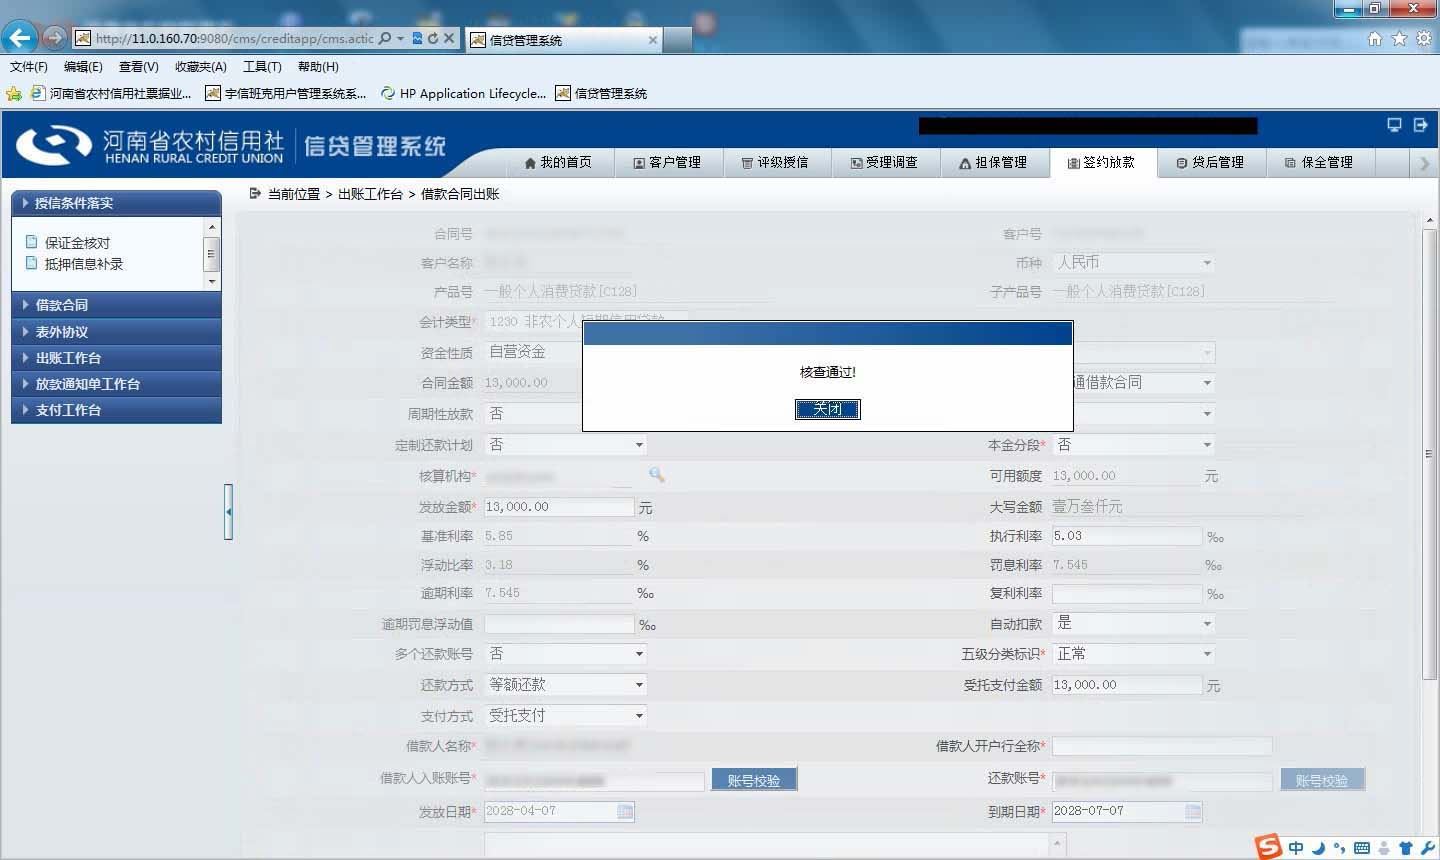Click the browser forward arrow button

(54, 38)
